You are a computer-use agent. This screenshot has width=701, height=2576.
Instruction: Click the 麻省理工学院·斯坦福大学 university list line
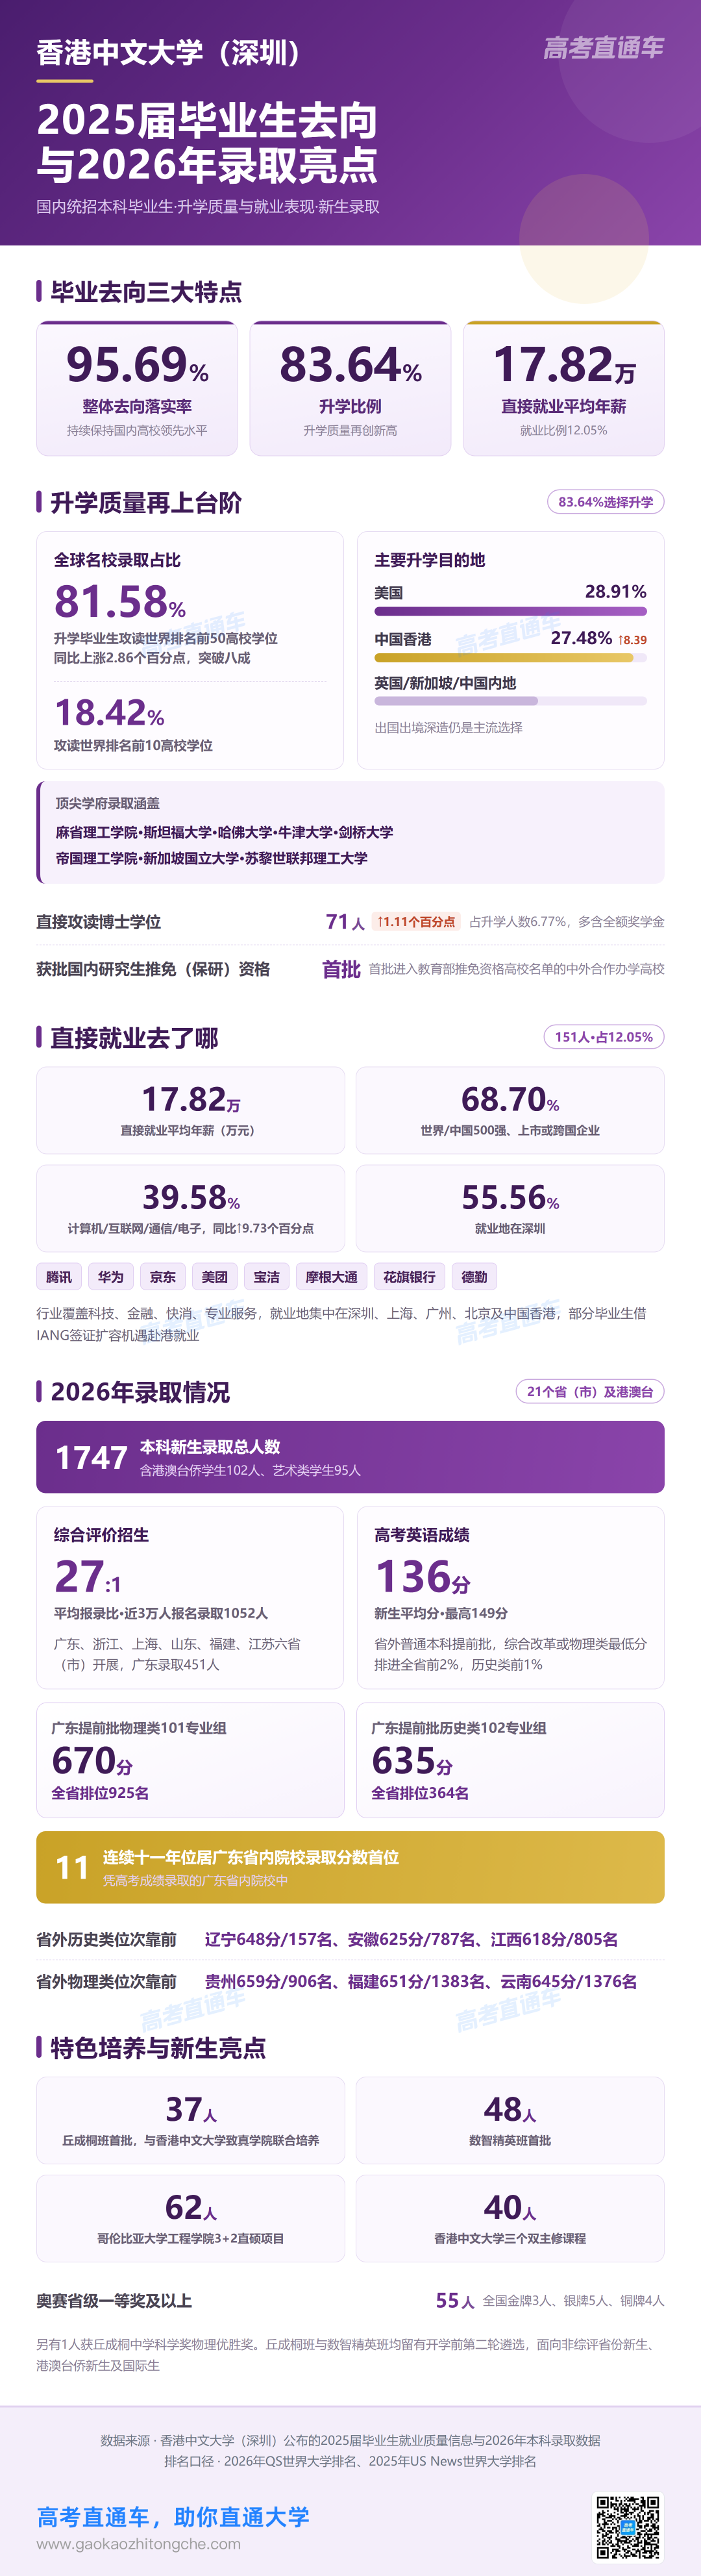pyautogui.click(x=224, y=832)
